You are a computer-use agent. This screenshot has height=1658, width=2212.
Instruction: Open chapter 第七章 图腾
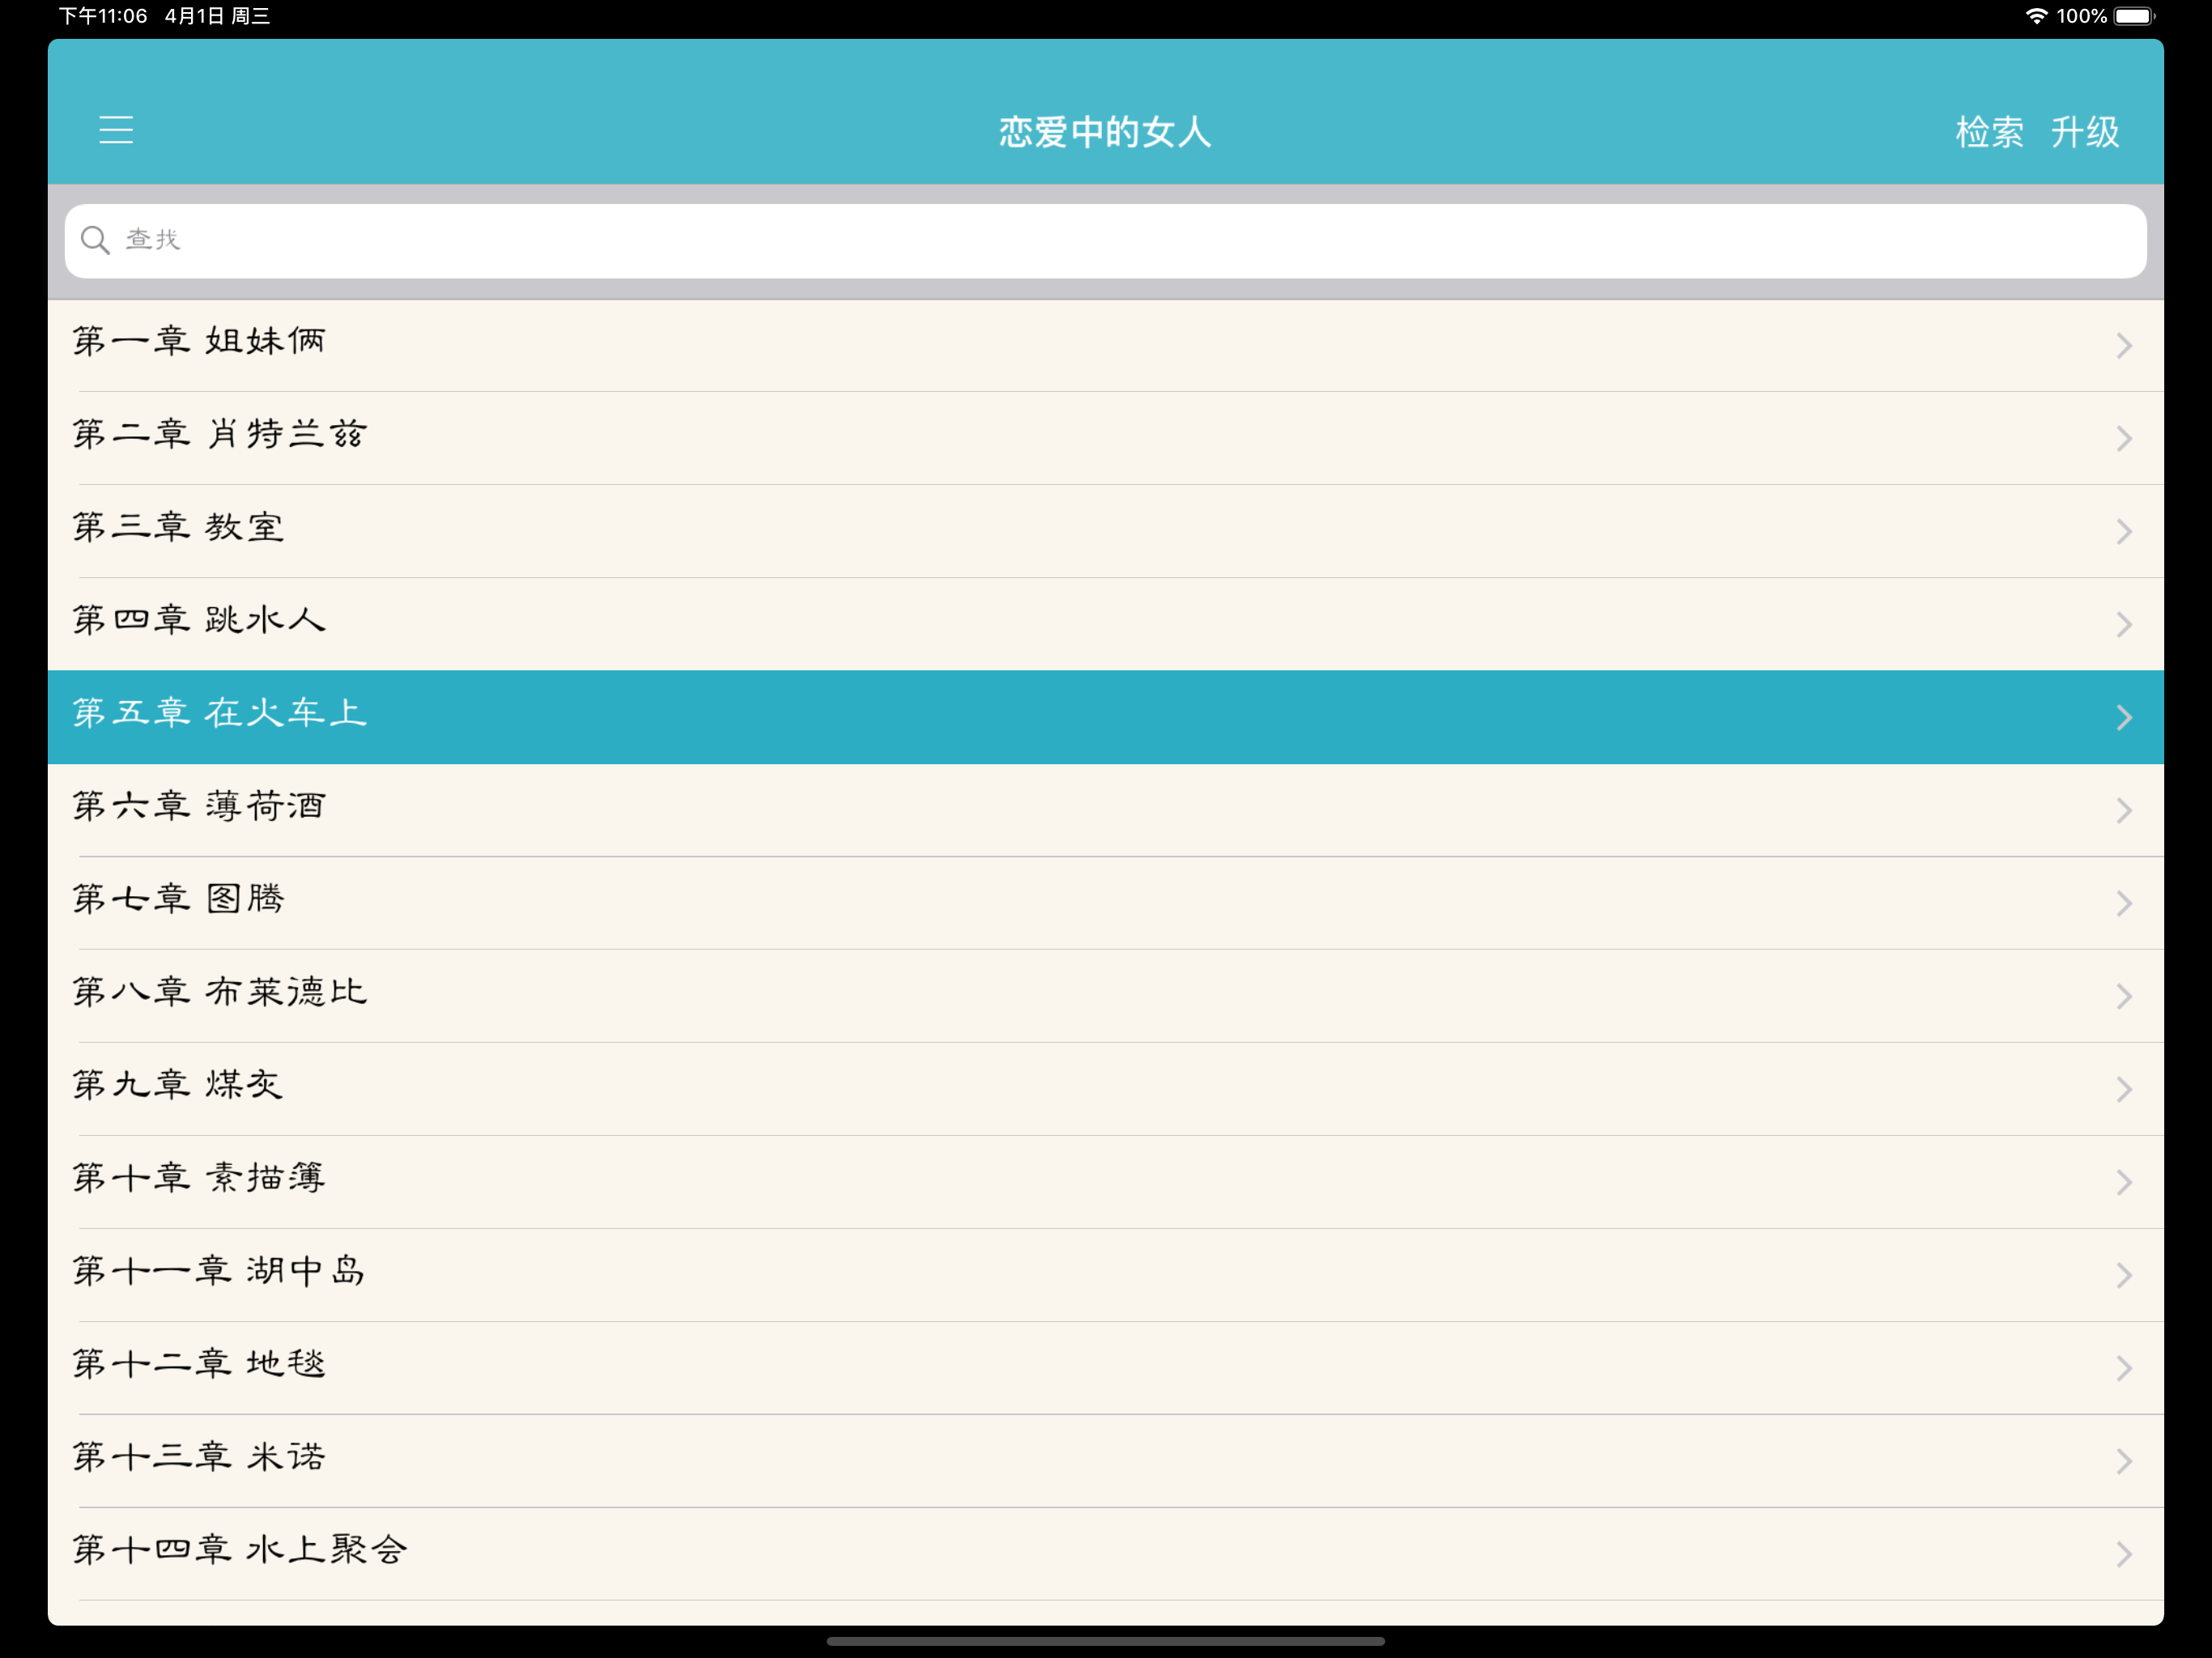coord(1105,903)
